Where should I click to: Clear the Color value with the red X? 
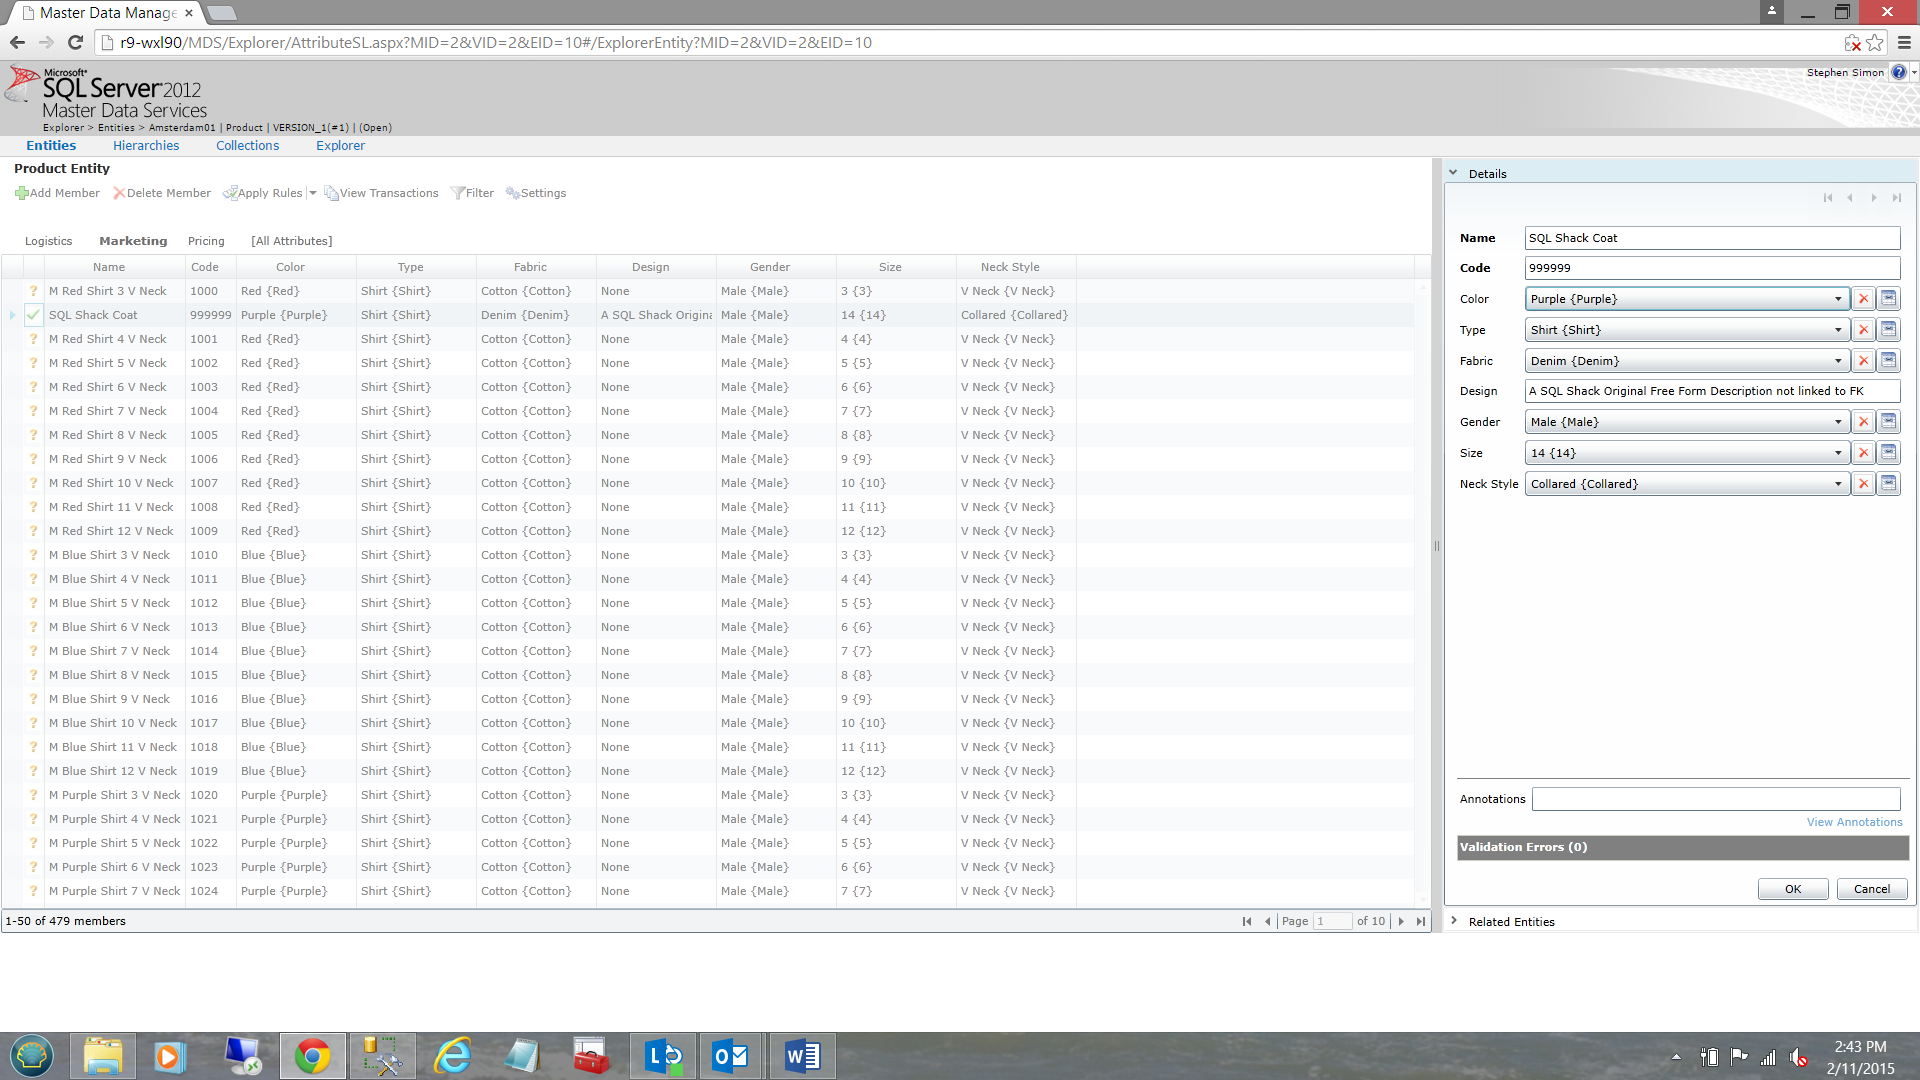click(x=1863, y=299)
